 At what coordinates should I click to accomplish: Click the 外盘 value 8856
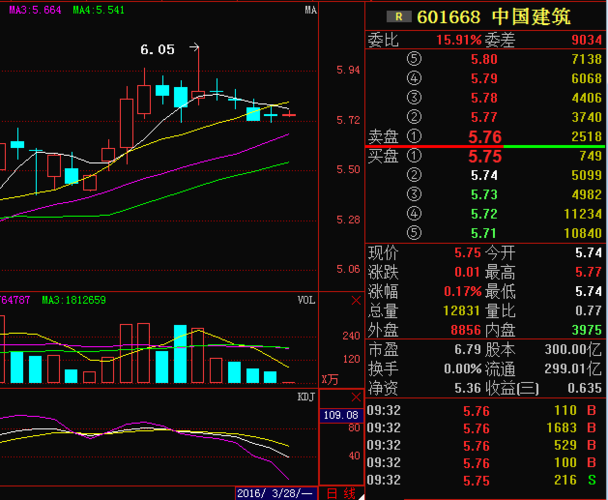pos(466,330)
